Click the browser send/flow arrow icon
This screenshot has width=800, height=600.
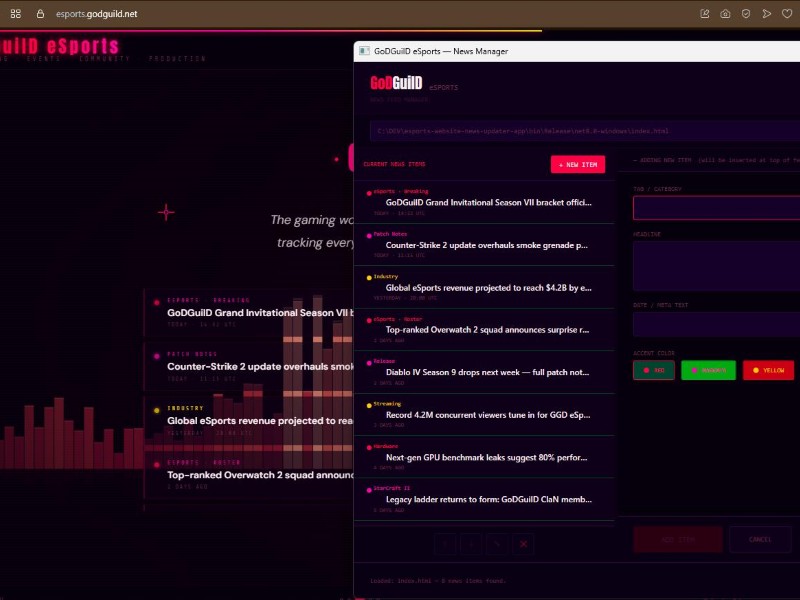766,14
